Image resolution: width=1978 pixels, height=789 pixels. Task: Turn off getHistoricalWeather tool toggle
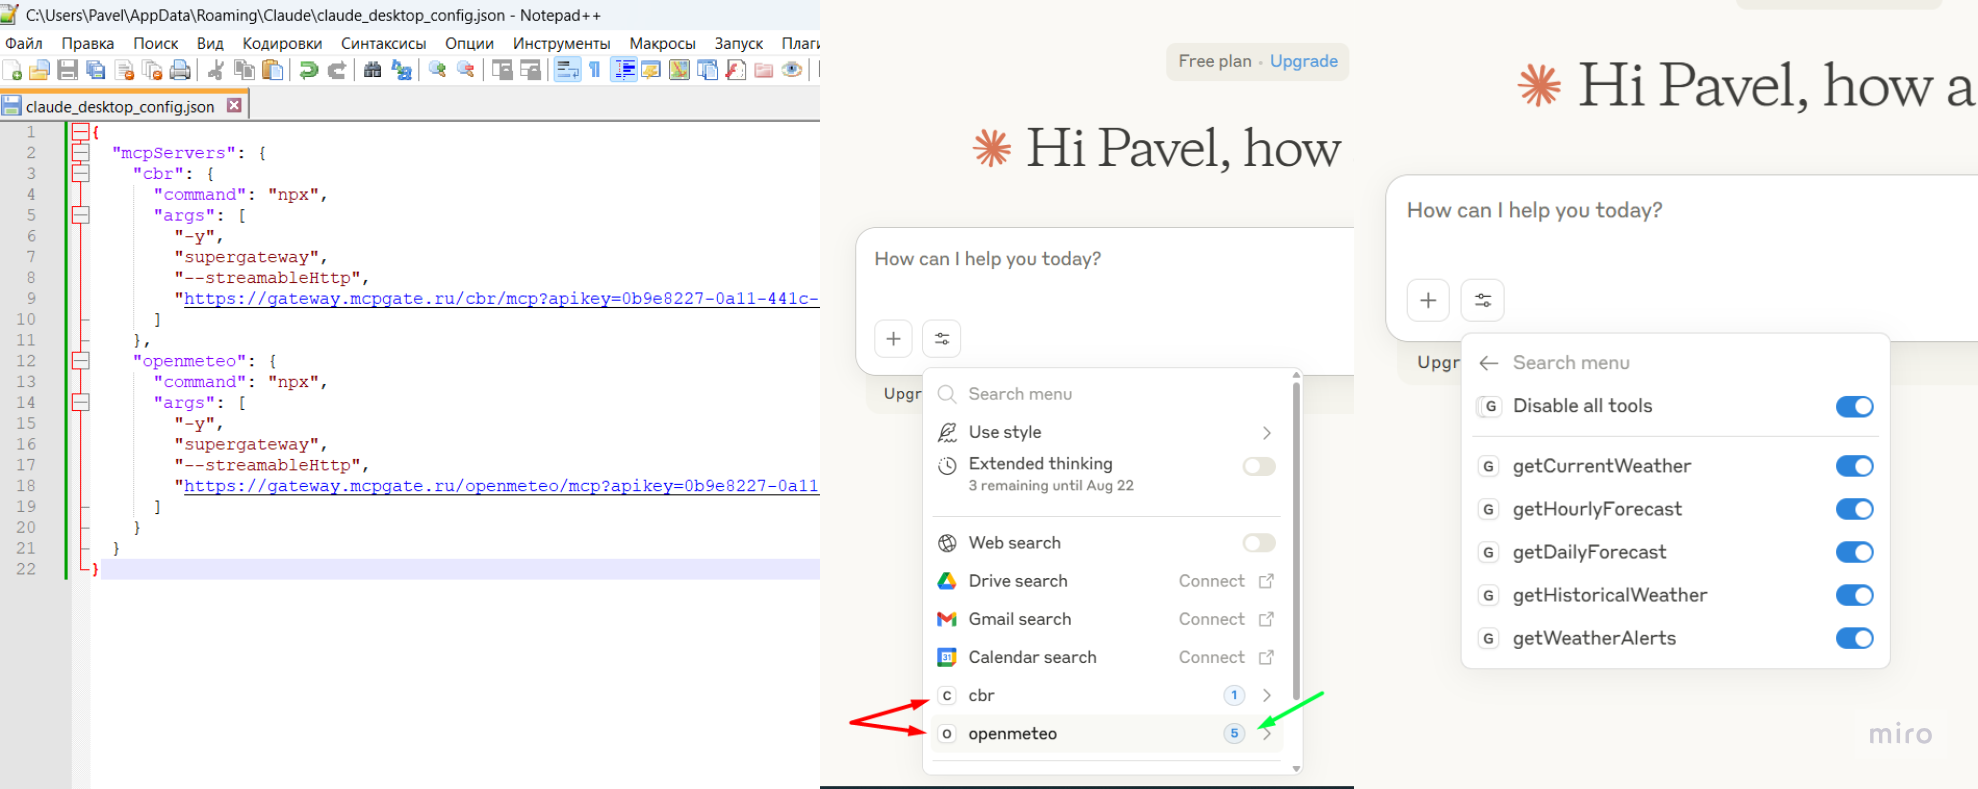[x=1854, y=595]
